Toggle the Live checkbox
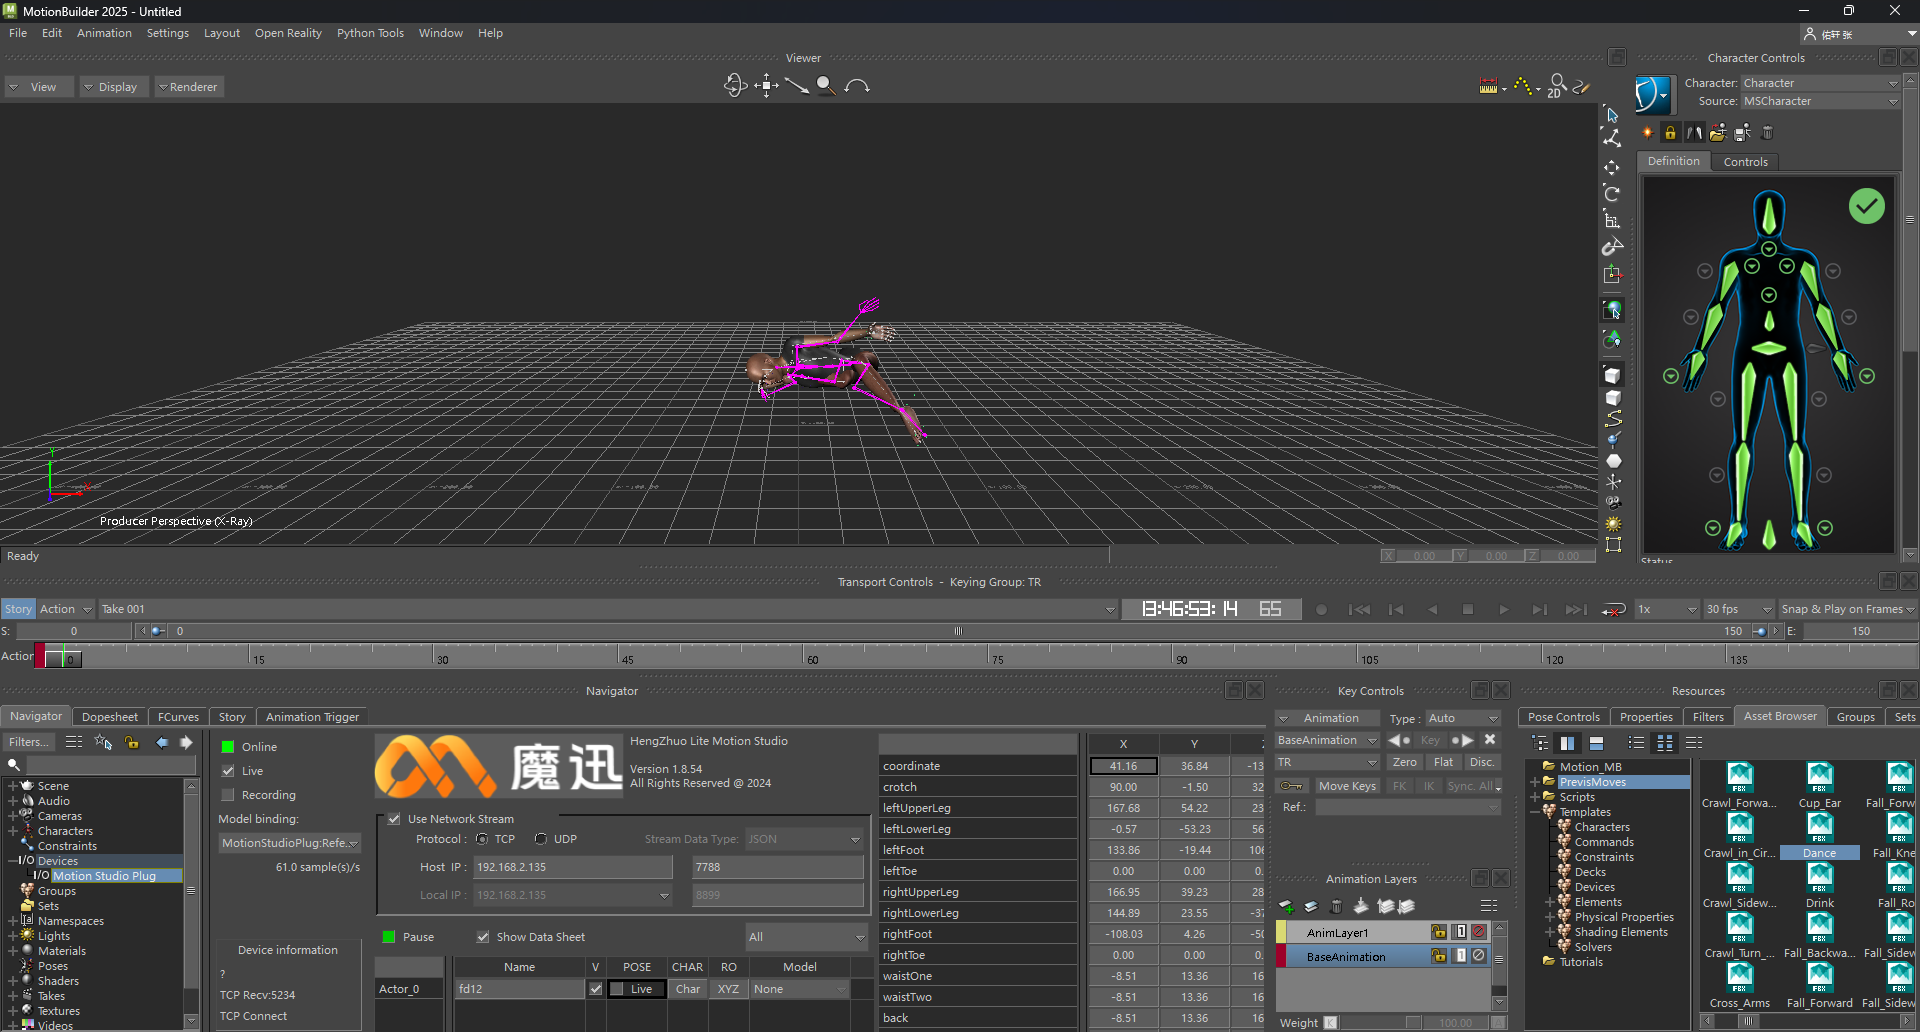This screenshot has height=1032, width=1920. click(x=229, y=771)
